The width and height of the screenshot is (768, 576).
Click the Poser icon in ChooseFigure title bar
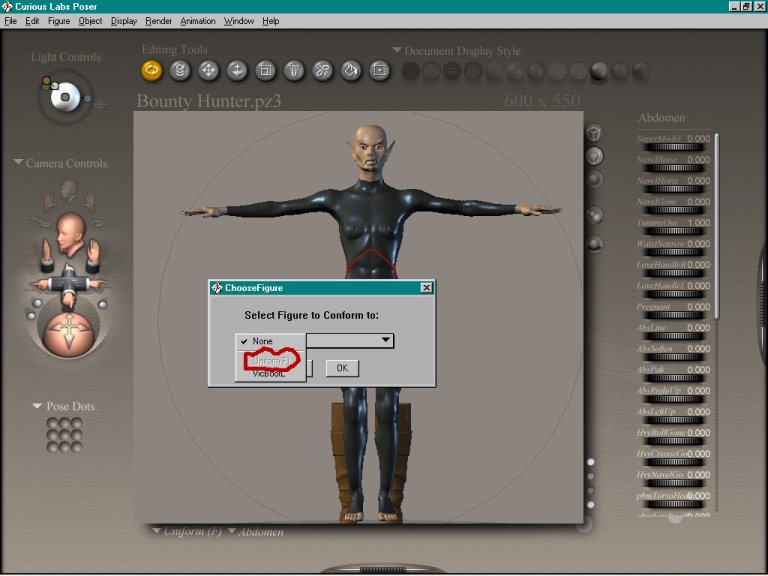216,288
